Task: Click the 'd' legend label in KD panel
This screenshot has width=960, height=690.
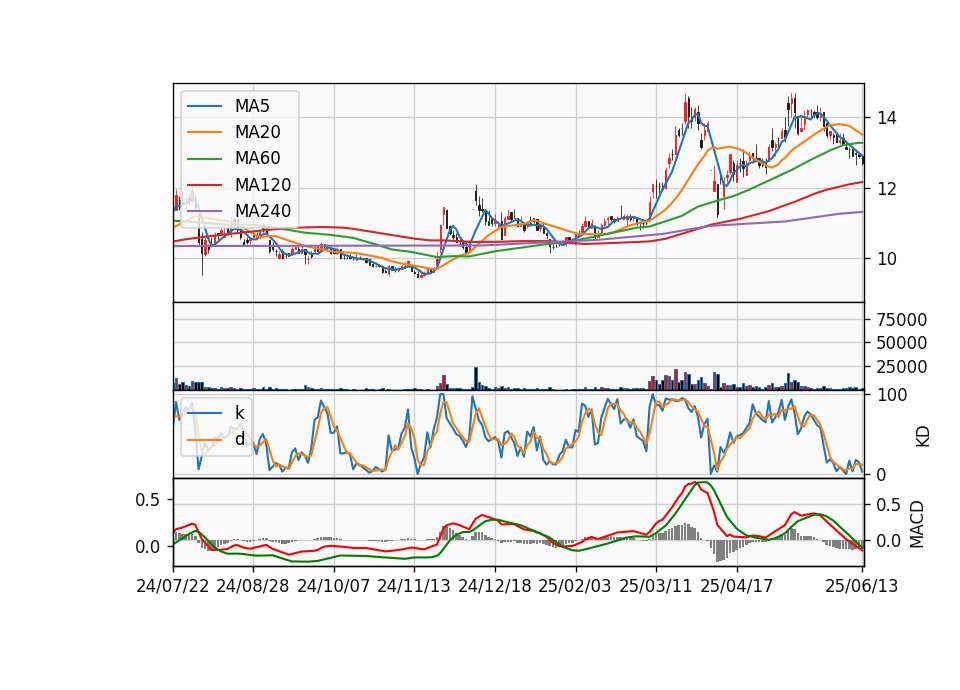Action: tap(240, 439)
